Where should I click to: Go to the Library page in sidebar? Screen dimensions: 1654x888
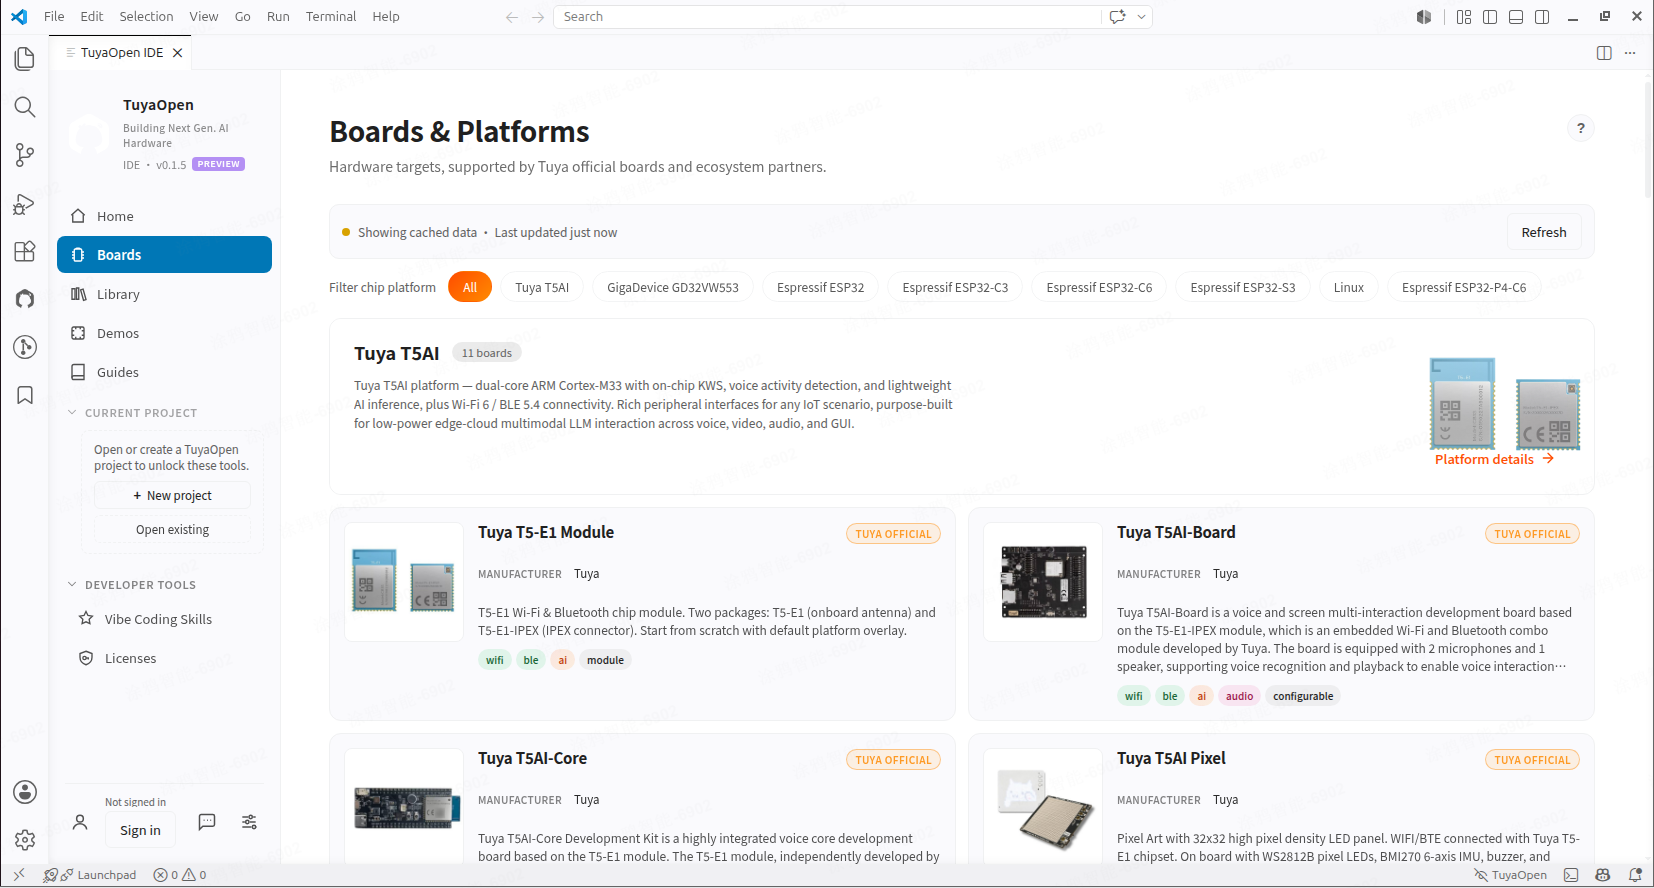[x=164, y=294]
